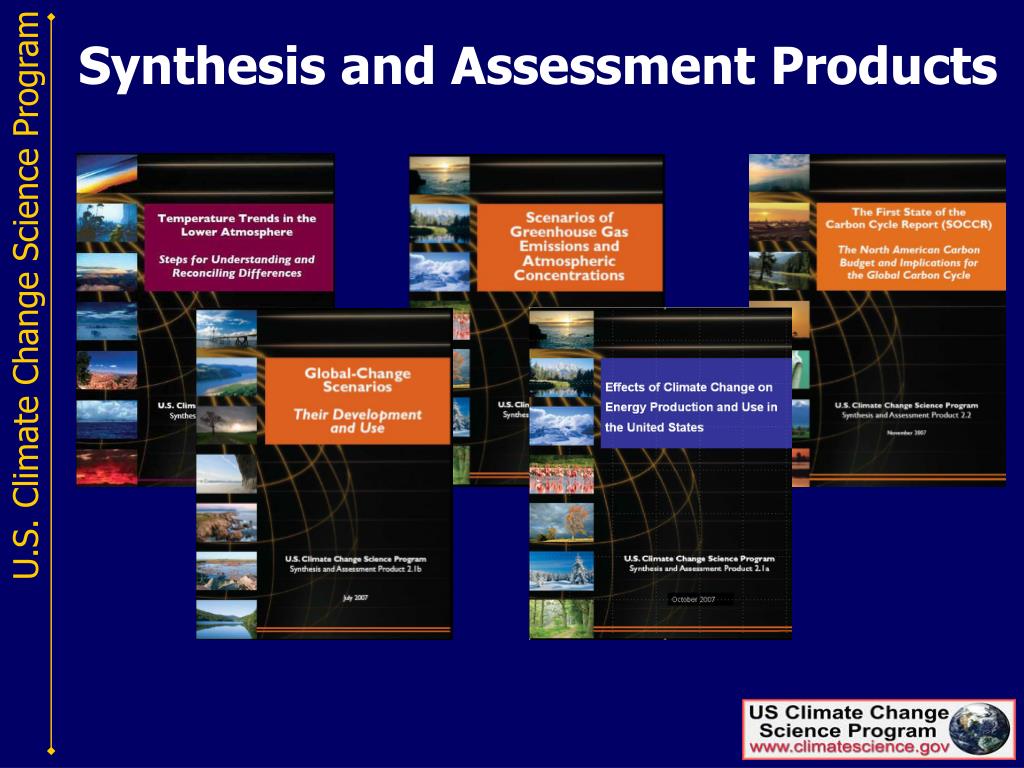Screen dimensions: 1024x768
Task: Select the Effects of Climate Change on Energy Production title box
Action: tap(696, 403)
